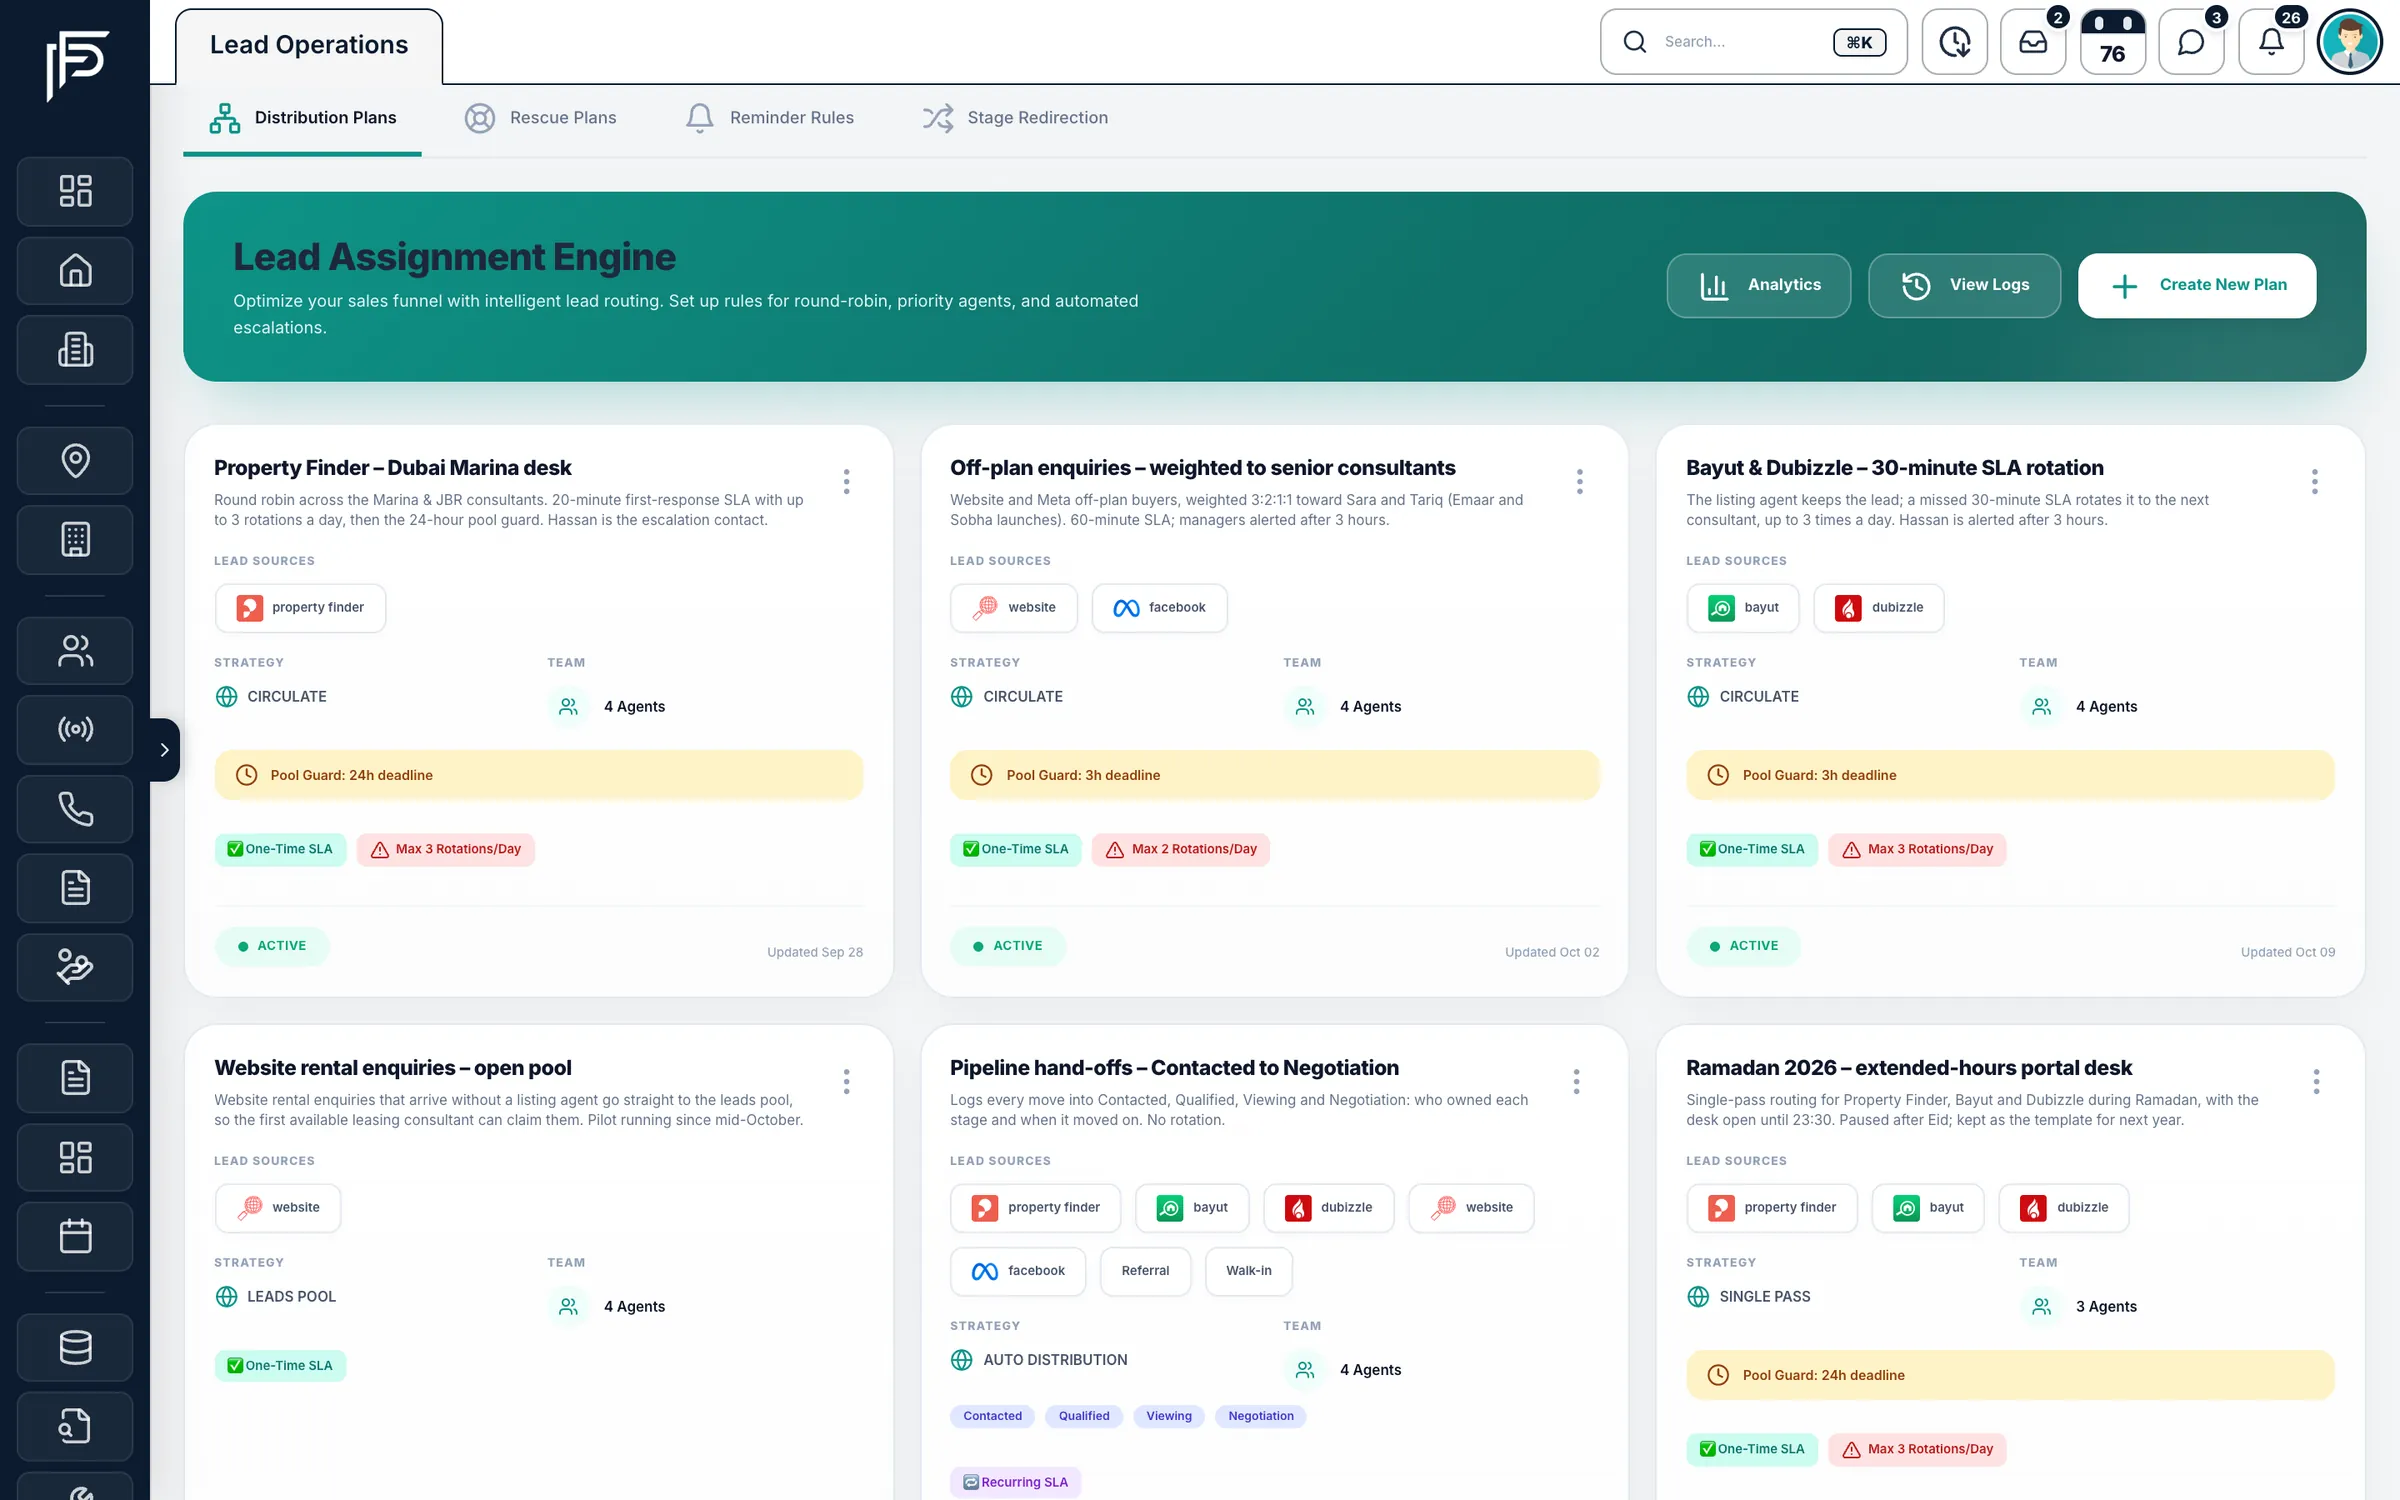Open options menu for Bayut & Dubizzle plan
The height and width of the screenshot is (1500, 2400).
click(x=2315, y=482)
